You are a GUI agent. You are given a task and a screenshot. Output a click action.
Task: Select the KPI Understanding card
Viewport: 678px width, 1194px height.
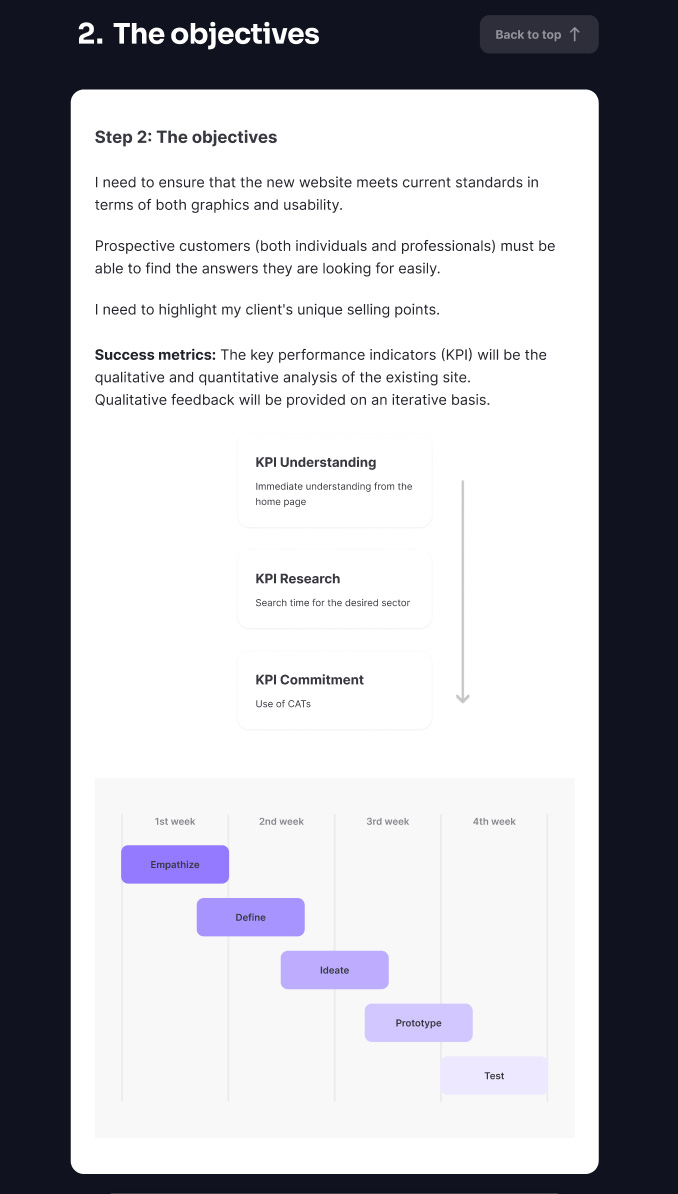[x=334, y=481]
